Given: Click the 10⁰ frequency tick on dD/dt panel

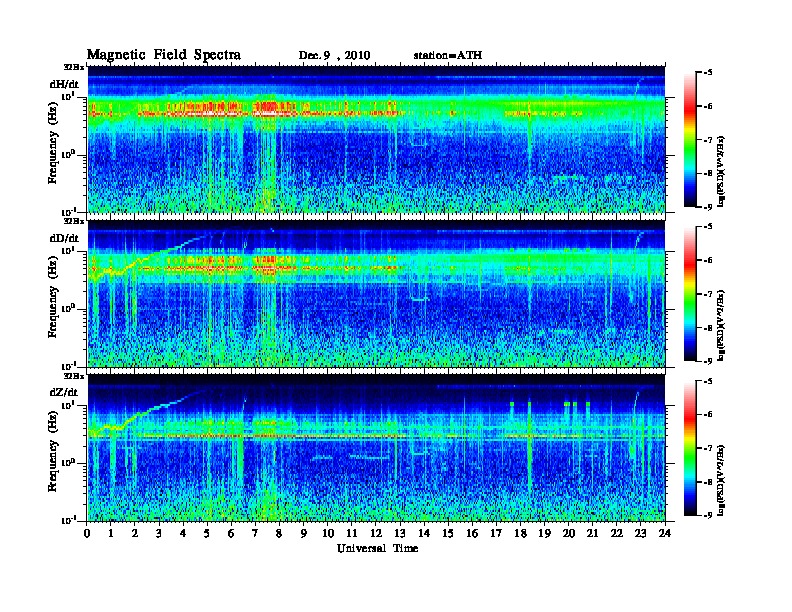Looking at the screenshot, I should pyautogui.click(x=68, y=308).
